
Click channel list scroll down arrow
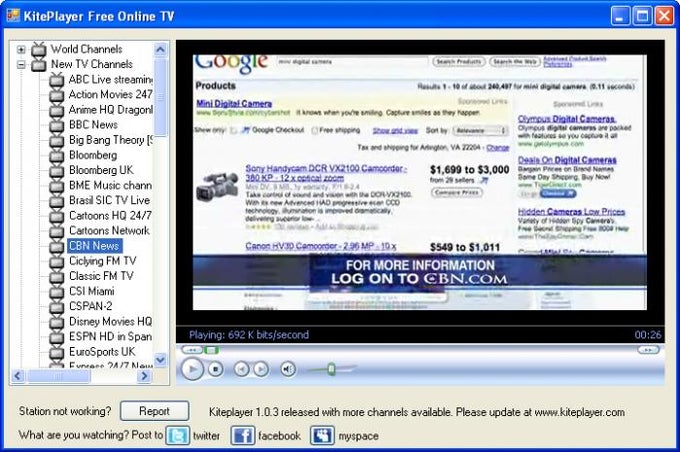click(x=160, y=360)
